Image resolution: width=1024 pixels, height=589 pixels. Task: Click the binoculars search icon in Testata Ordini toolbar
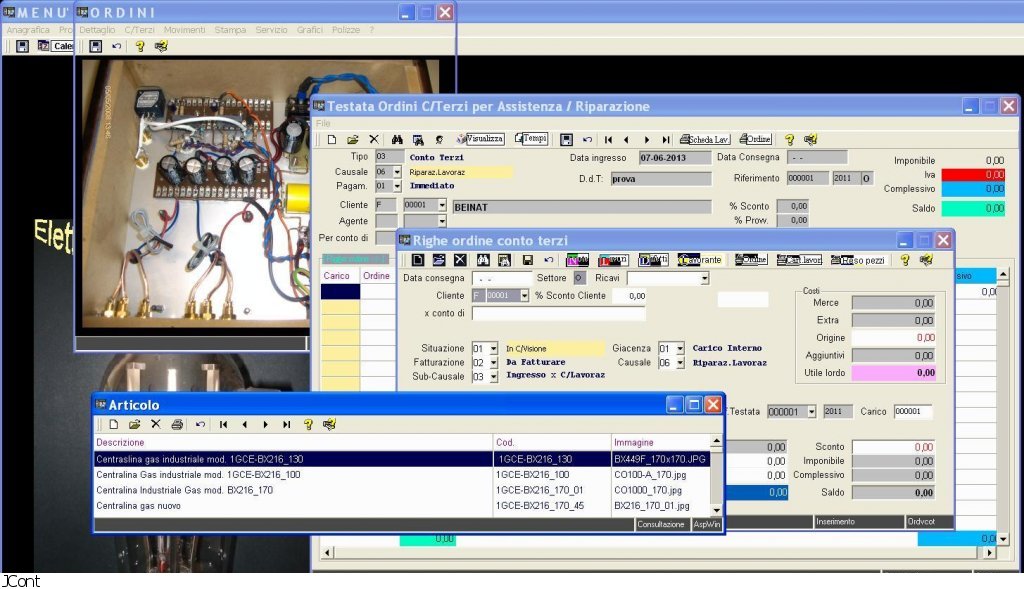(397, 139)
